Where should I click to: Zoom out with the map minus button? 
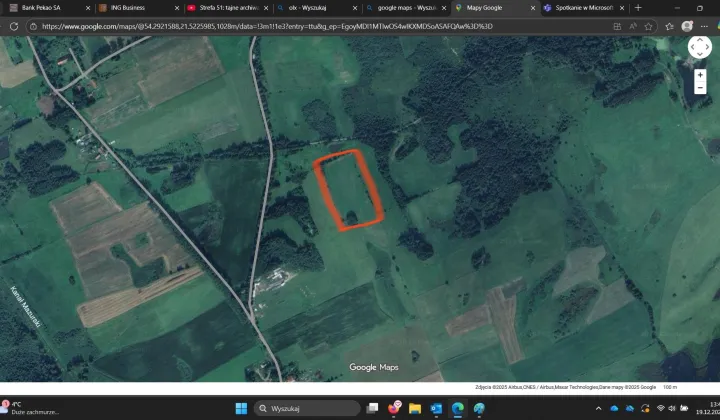point(700,88)
